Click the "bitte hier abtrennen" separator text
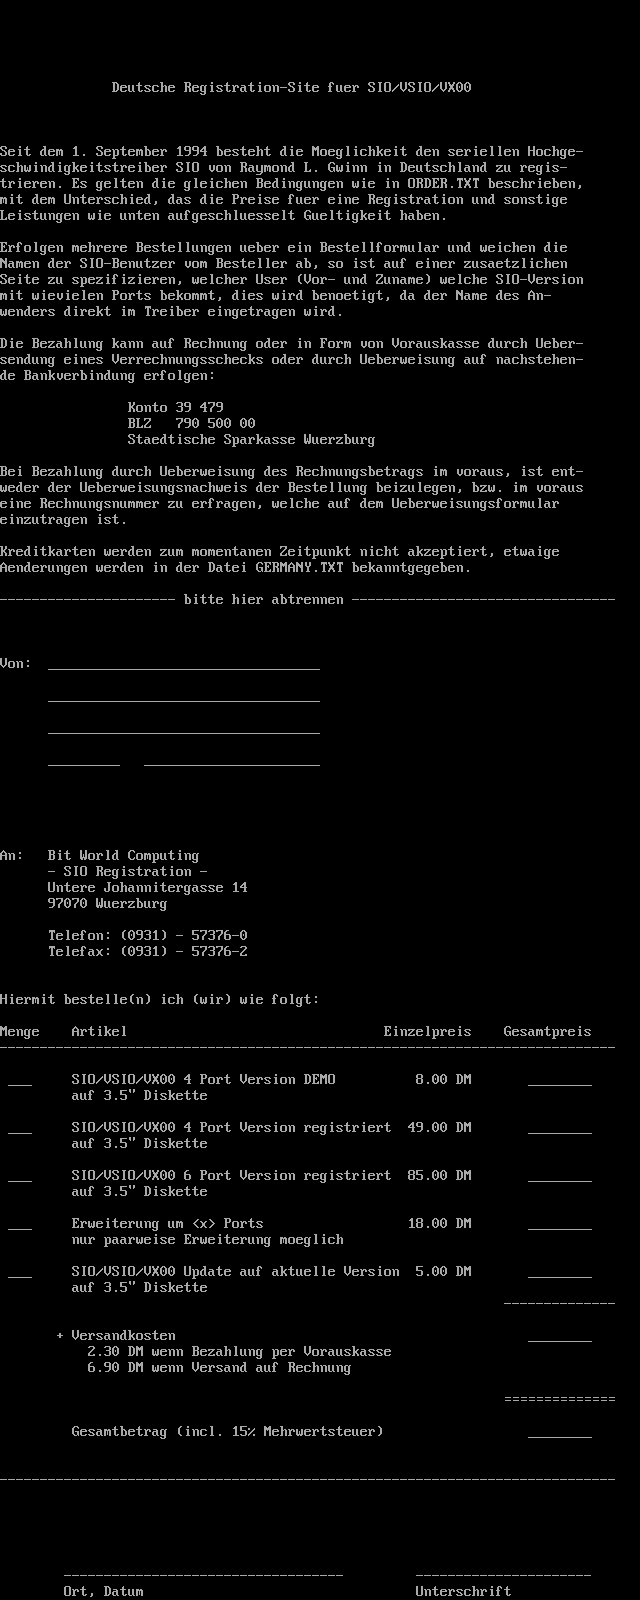 [x=264, y=599]
